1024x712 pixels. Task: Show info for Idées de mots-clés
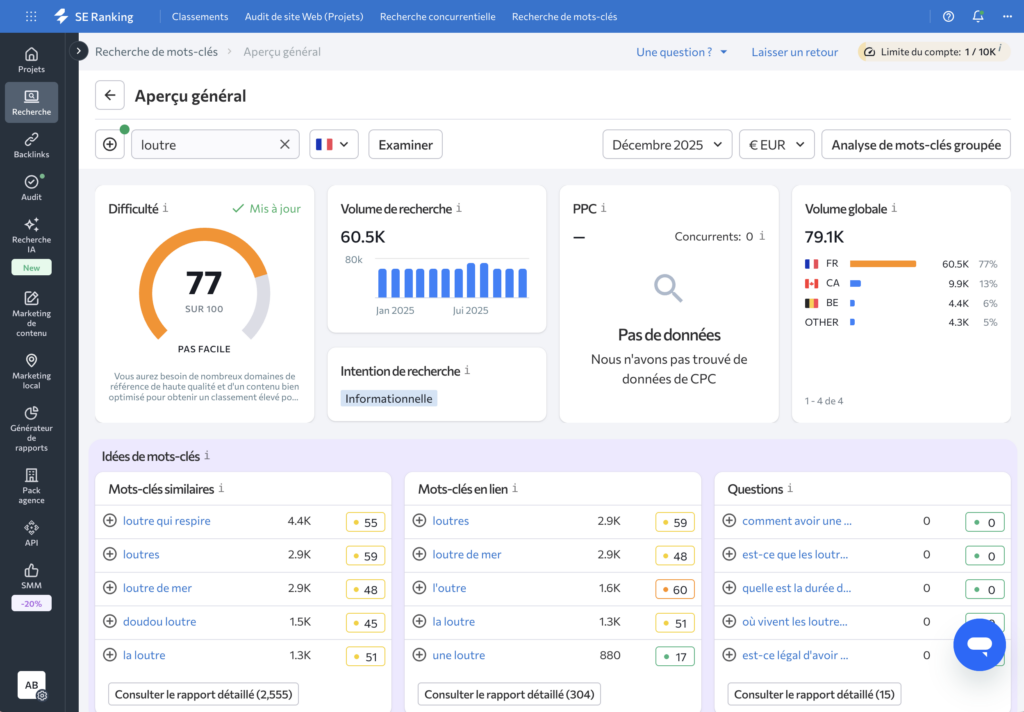[207, 455]
